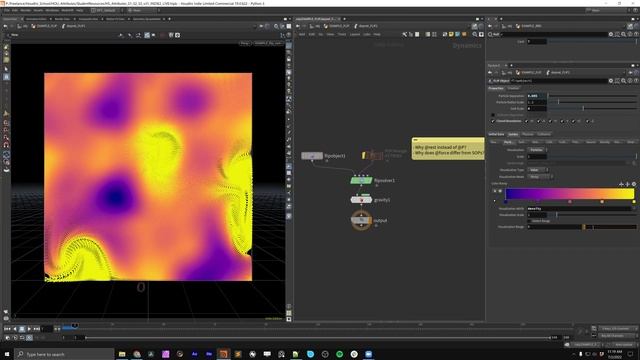The image size is (640, 360).
Task: Jump to the last frame in playbar
Action: tap(36, 329)
